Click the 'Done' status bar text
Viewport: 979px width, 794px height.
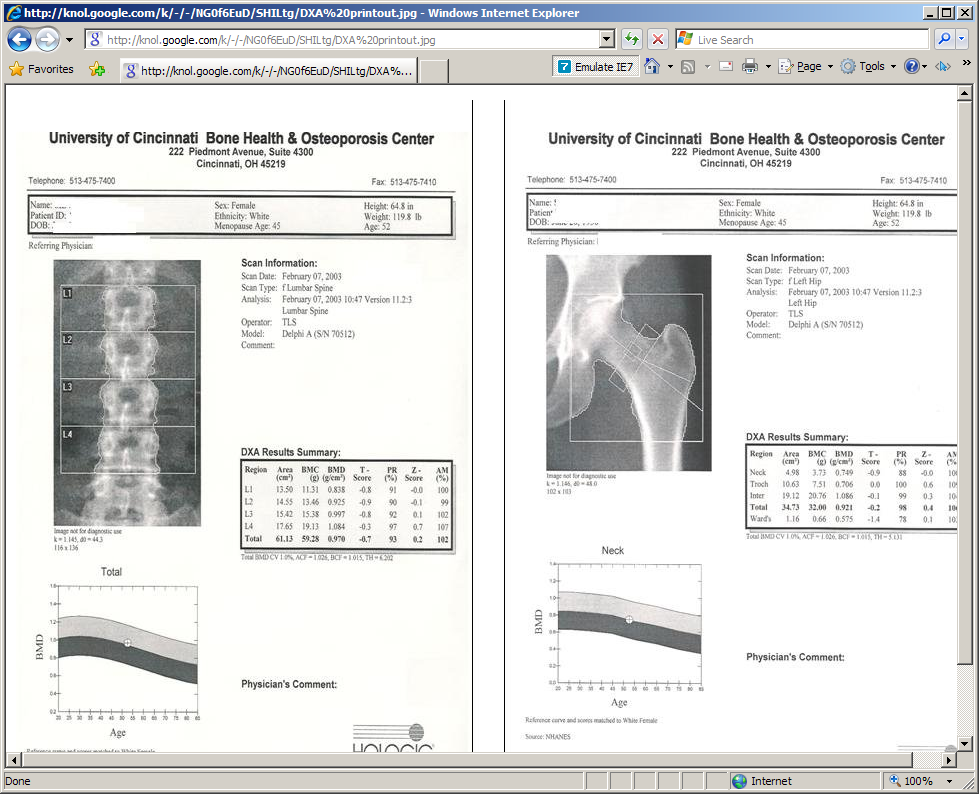pyautogui.click(x=17, y=781)
